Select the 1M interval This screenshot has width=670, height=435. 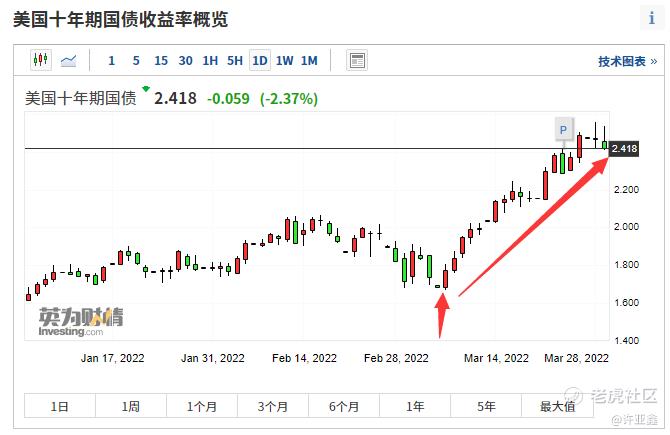[x=309, y=61]
